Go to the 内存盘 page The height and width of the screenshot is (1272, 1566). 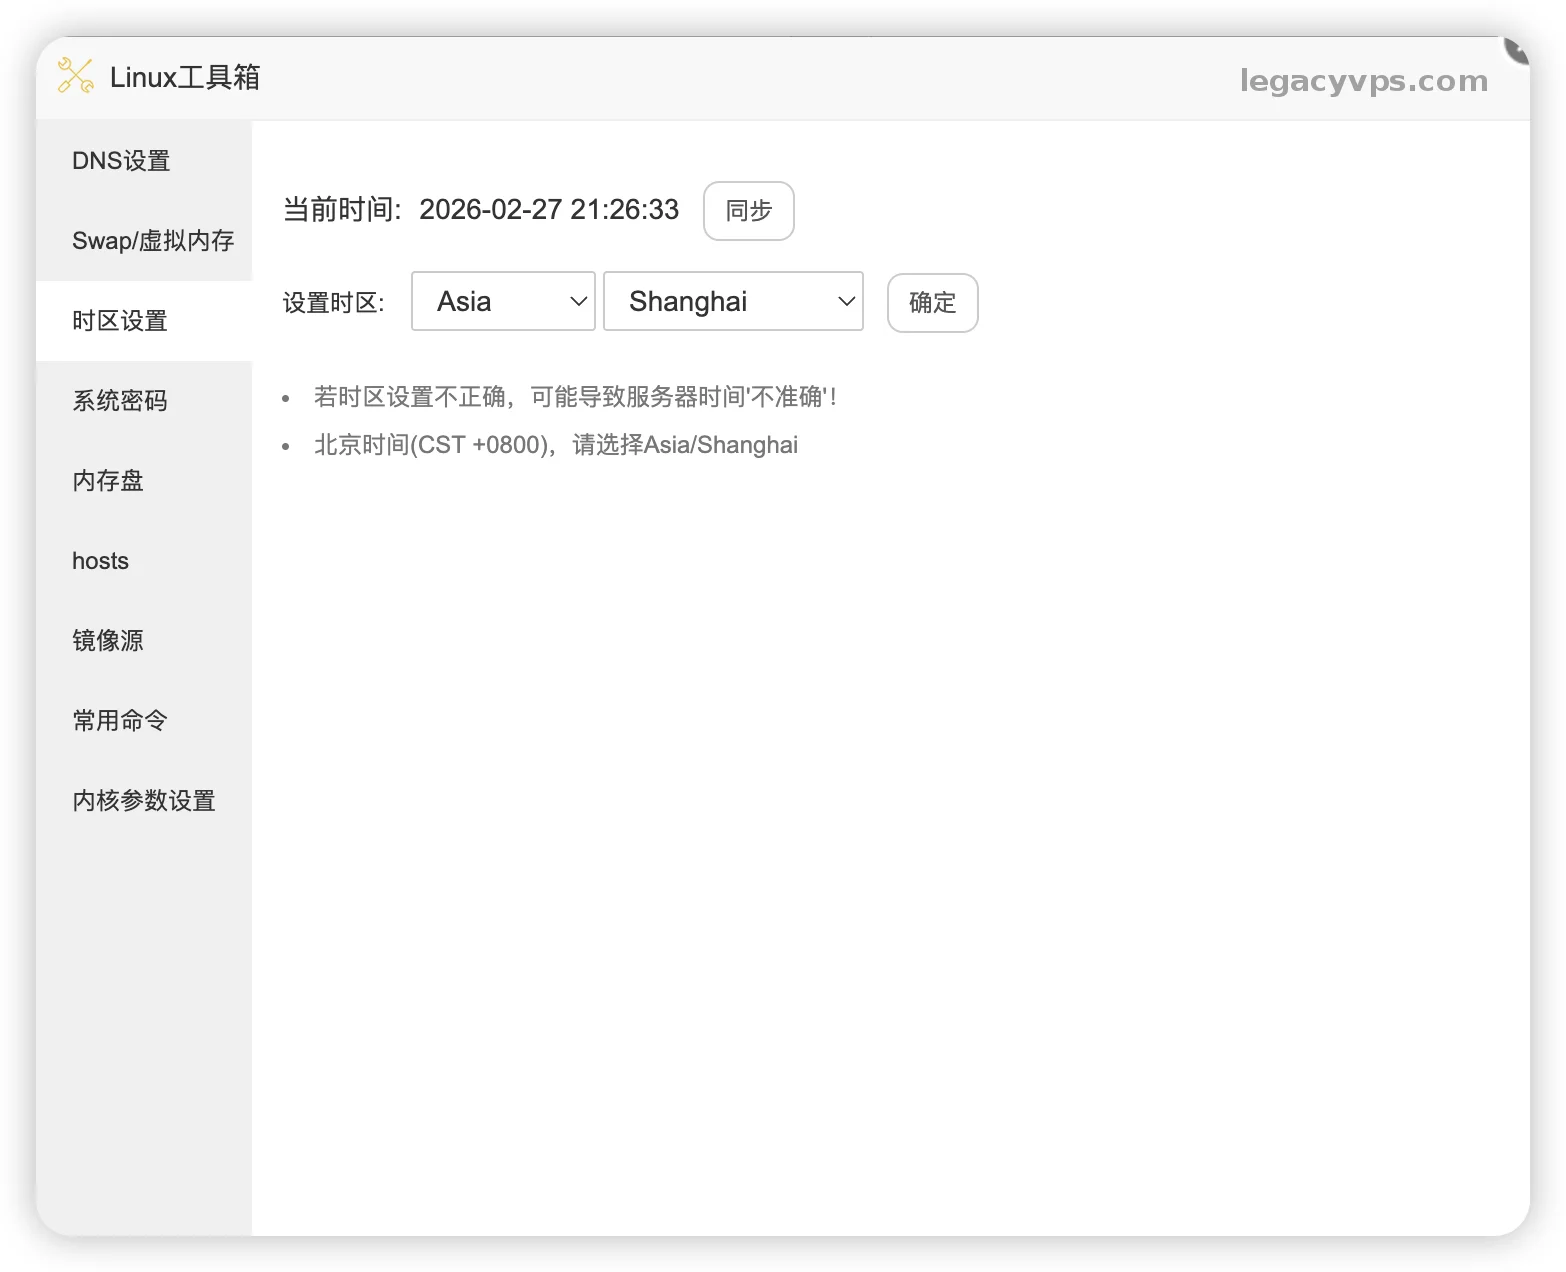(108, 481)
